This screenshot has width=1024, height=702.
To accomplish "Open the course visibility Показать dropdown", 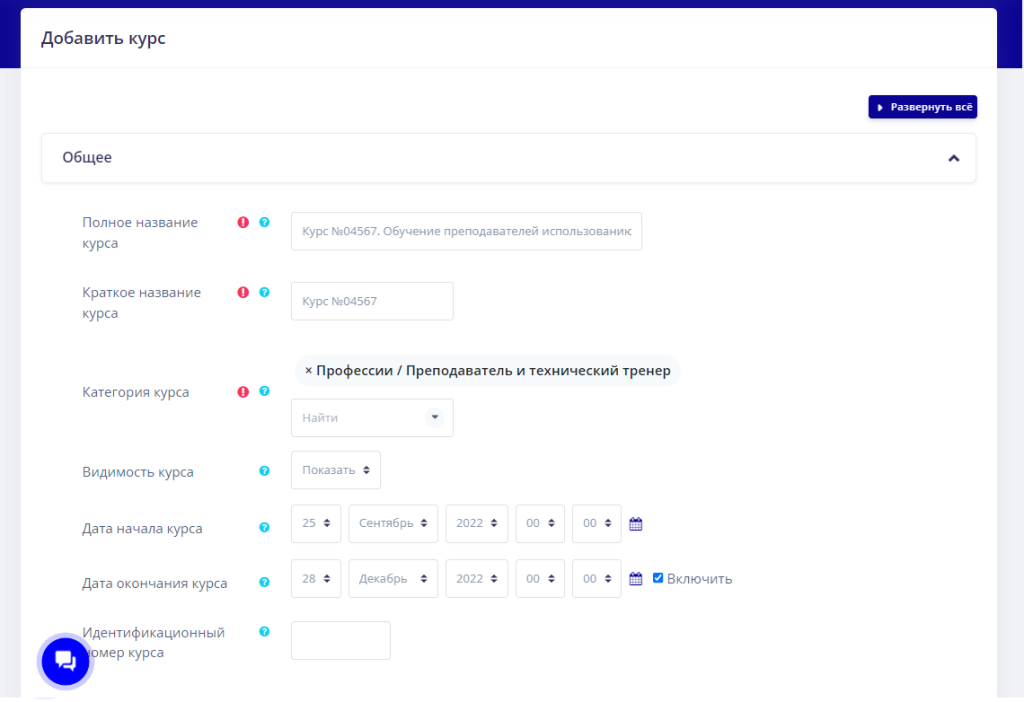I will click(x=336, y=470).
